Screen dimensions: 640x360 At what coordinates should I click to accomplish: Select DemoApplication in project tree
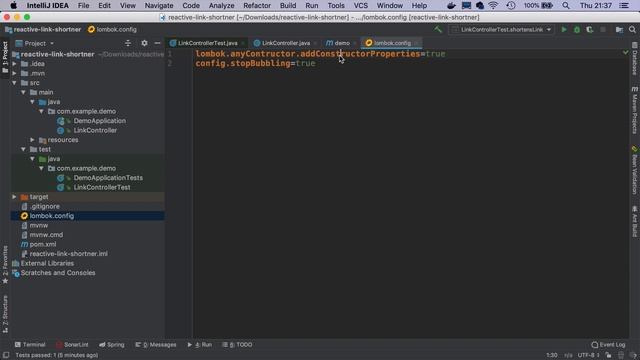(100, 121)
